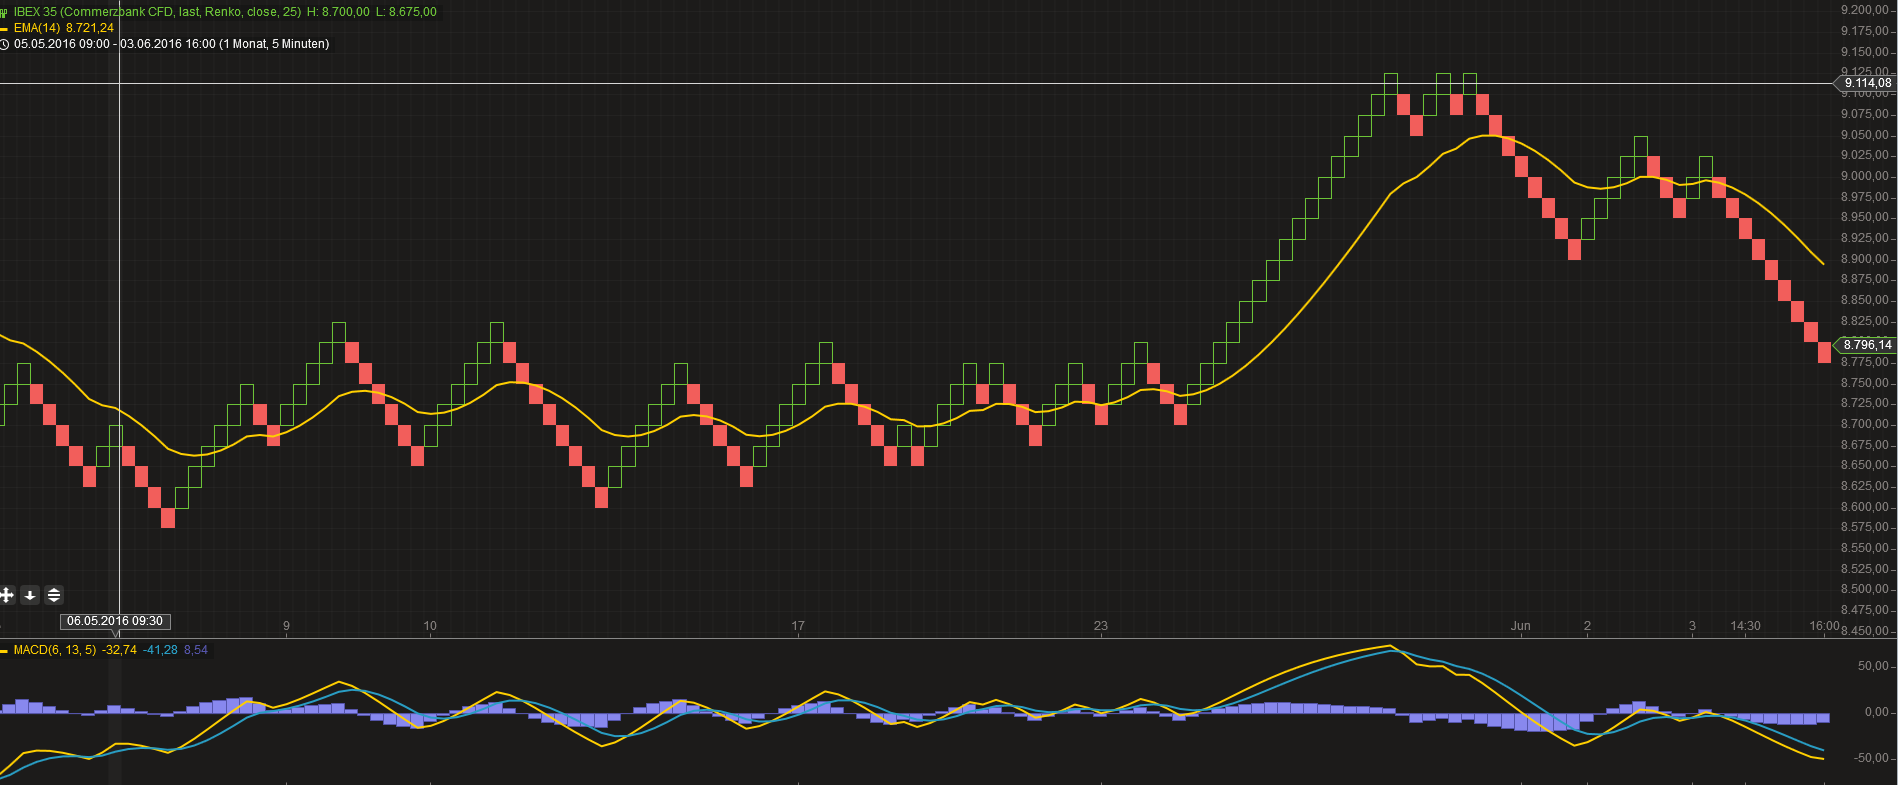The image size is (1902, 785).
Task: Select the EMA(14) indicator label
Action: pyautogui.click(x=38, y=28)
